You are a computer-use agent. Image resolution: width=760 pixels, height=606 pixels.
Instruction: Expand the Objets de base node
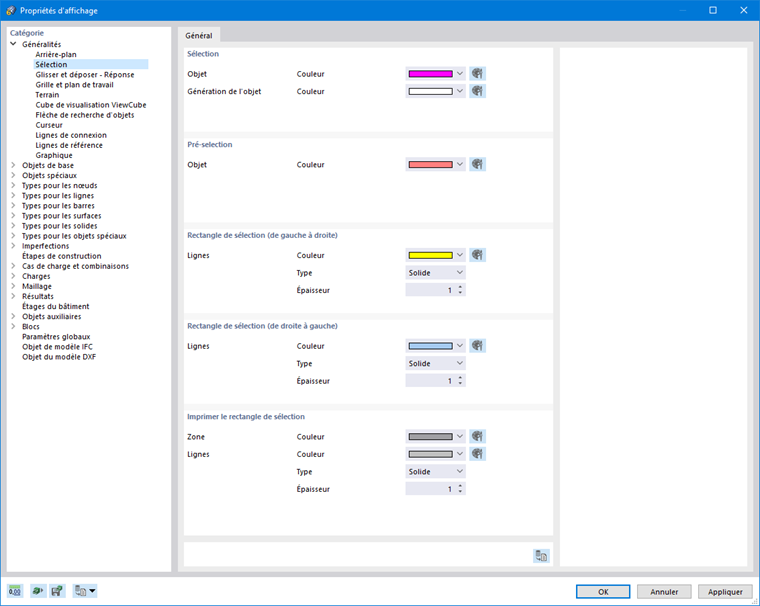[x=13, y=165]
